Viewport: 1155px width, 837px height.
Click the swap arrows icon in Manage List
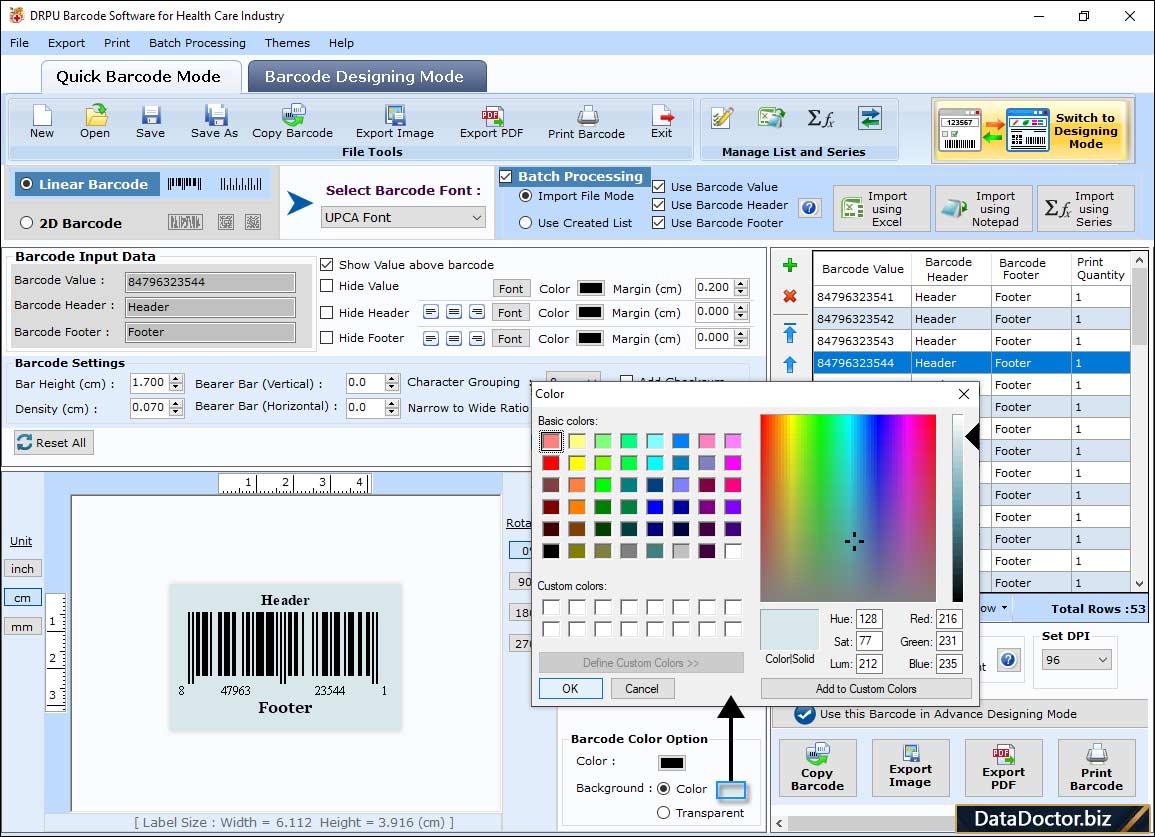870,118
